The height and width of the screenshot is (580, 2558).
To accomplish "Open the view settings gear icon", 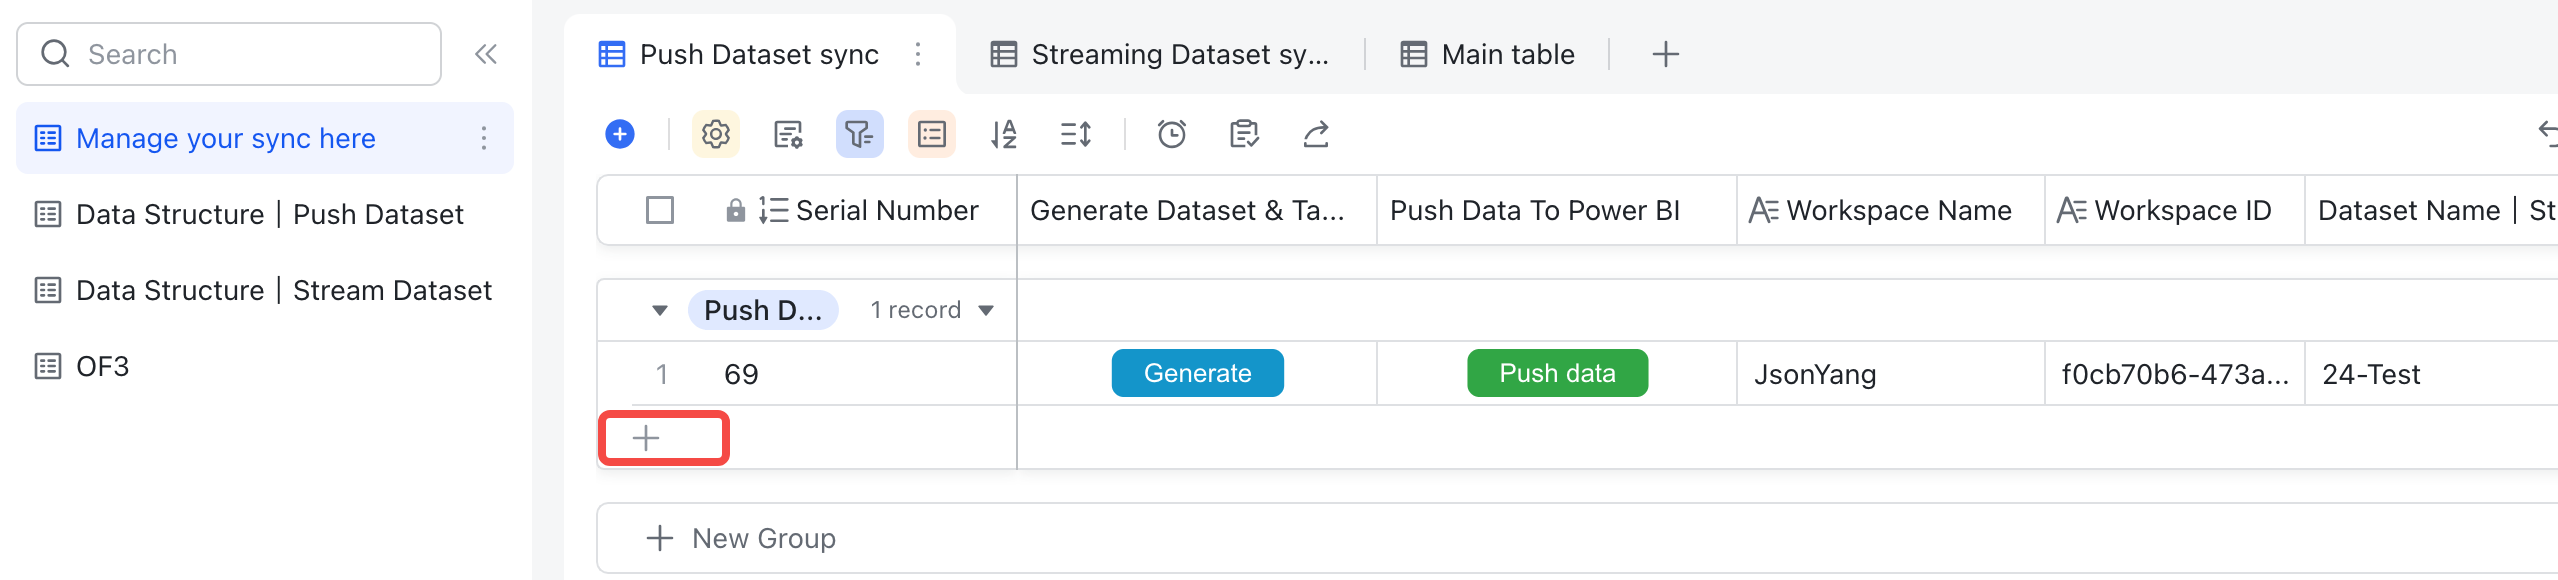I will pos(716,134).
